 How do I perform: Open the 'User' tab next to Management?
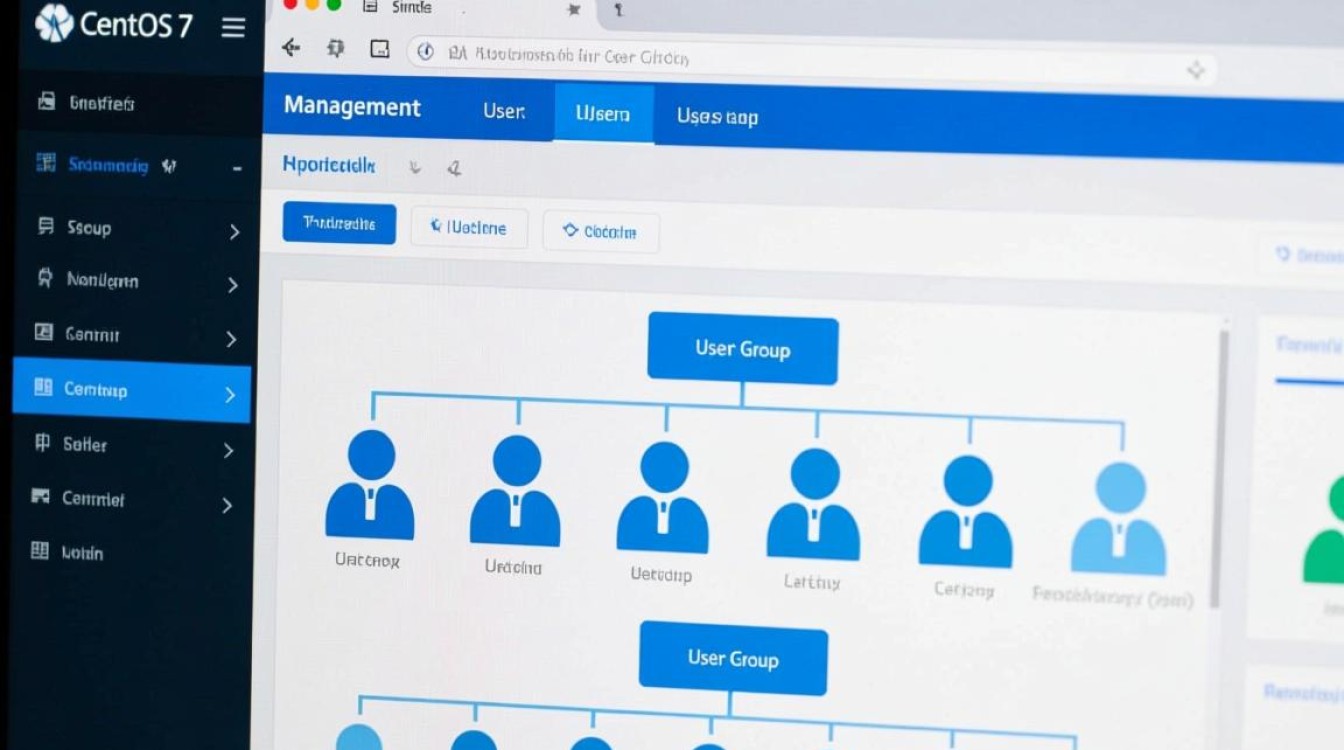click(x=504, y=111)
